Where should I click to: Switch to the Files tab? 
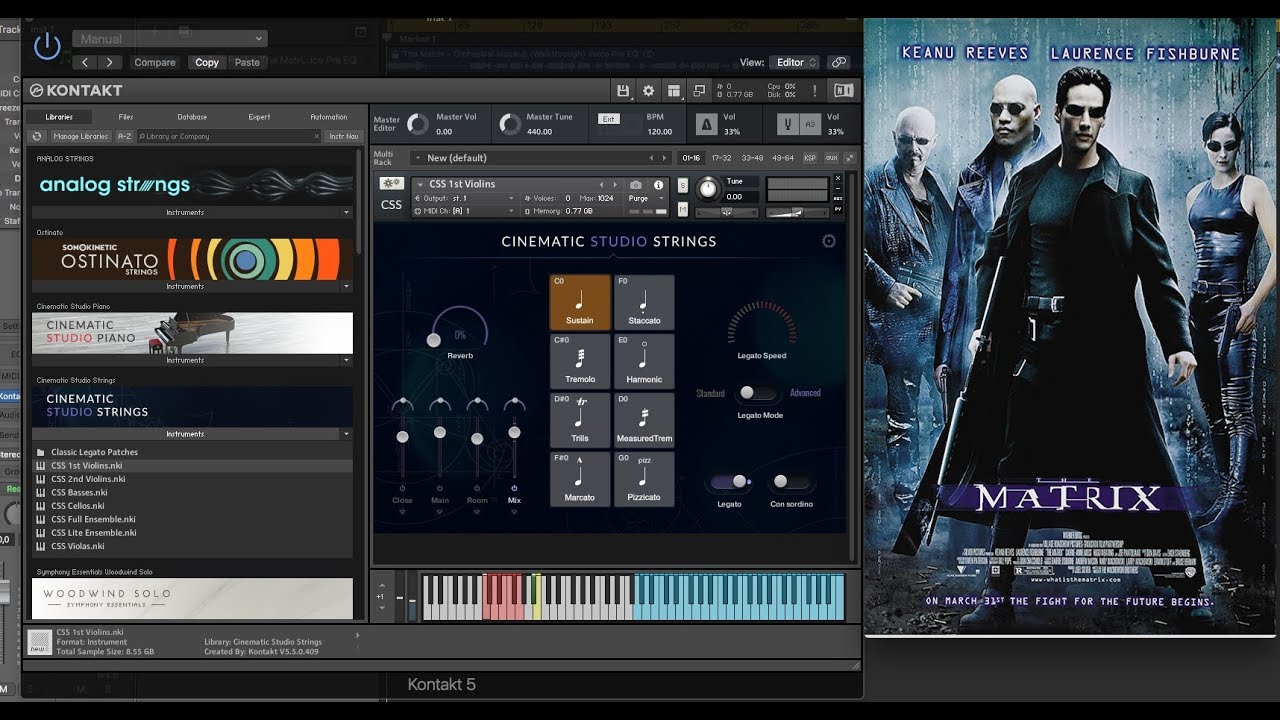pos(126,117)
